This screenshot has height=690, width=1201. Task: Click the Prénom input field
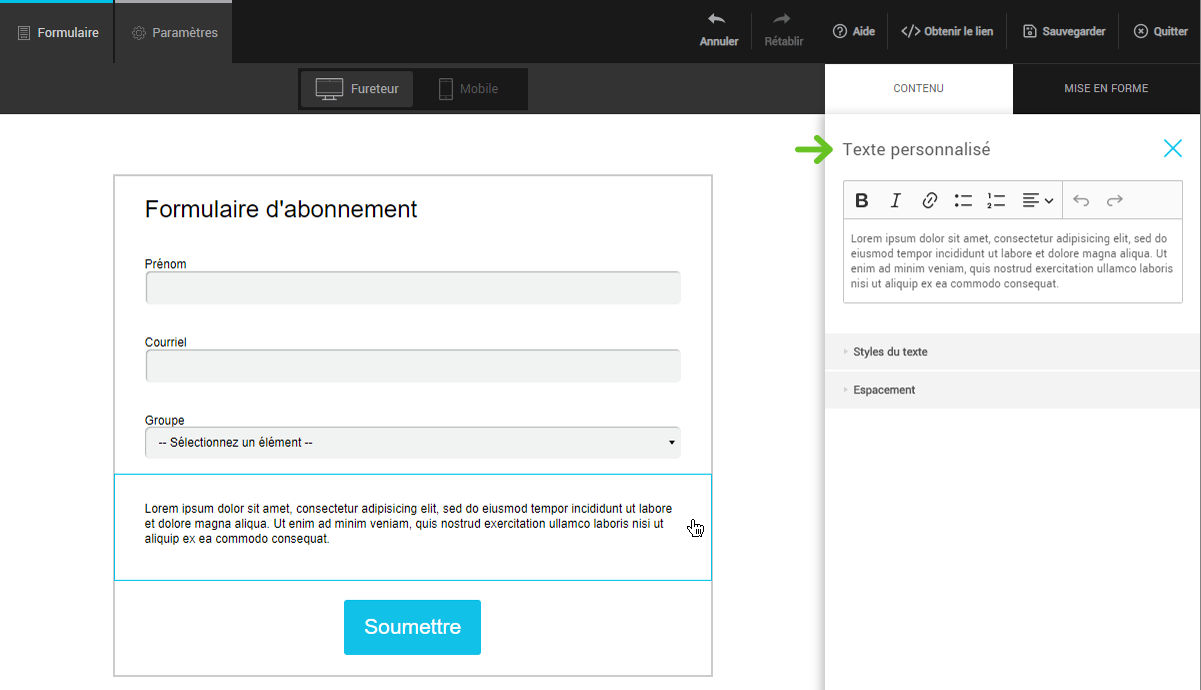(412, 288)
